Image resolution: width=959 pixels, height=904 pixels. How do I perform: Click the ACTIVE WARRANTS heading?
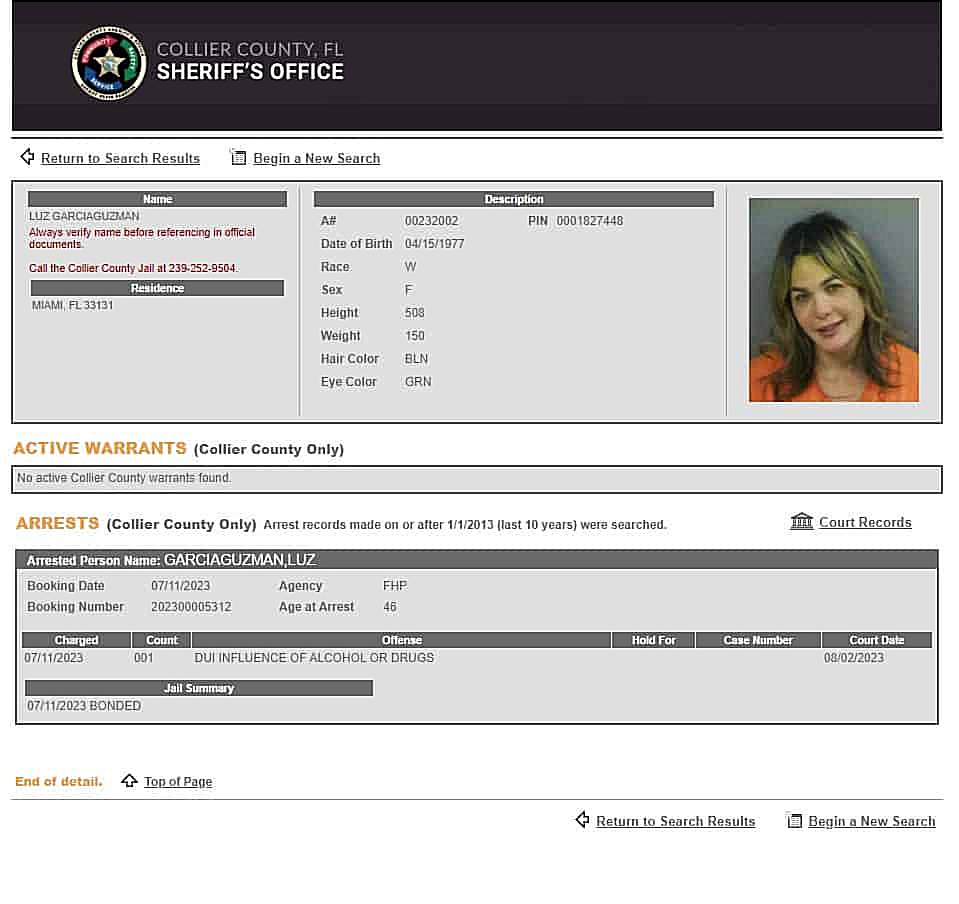click(x=100, y=448)
